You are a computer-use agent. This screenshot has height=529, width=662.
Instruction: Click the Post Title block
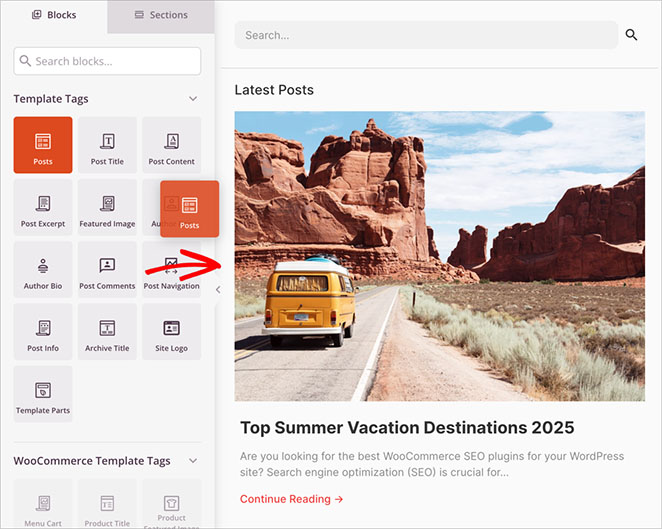[x=107, y=146]
